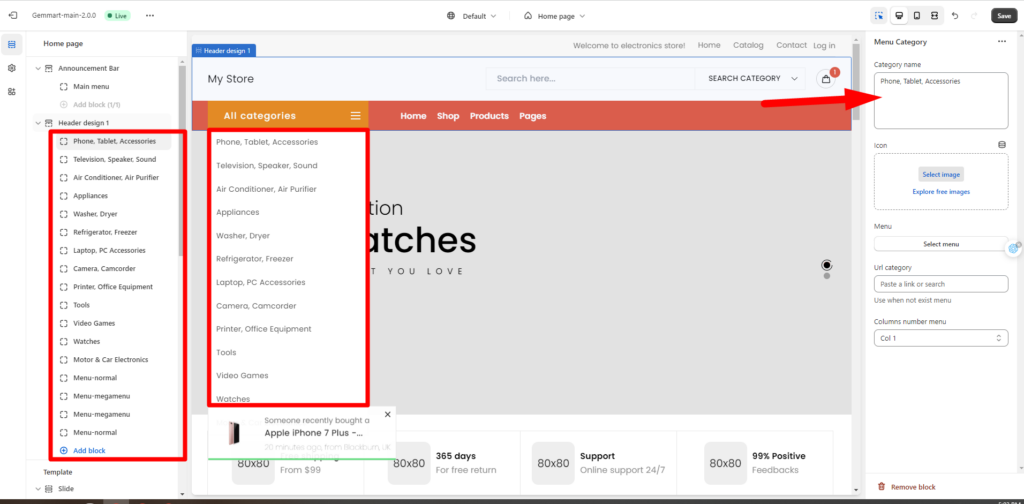Screen dimensions: 1024x504
Task: Open the App embeds icon
Action: (x=12, y=91)
